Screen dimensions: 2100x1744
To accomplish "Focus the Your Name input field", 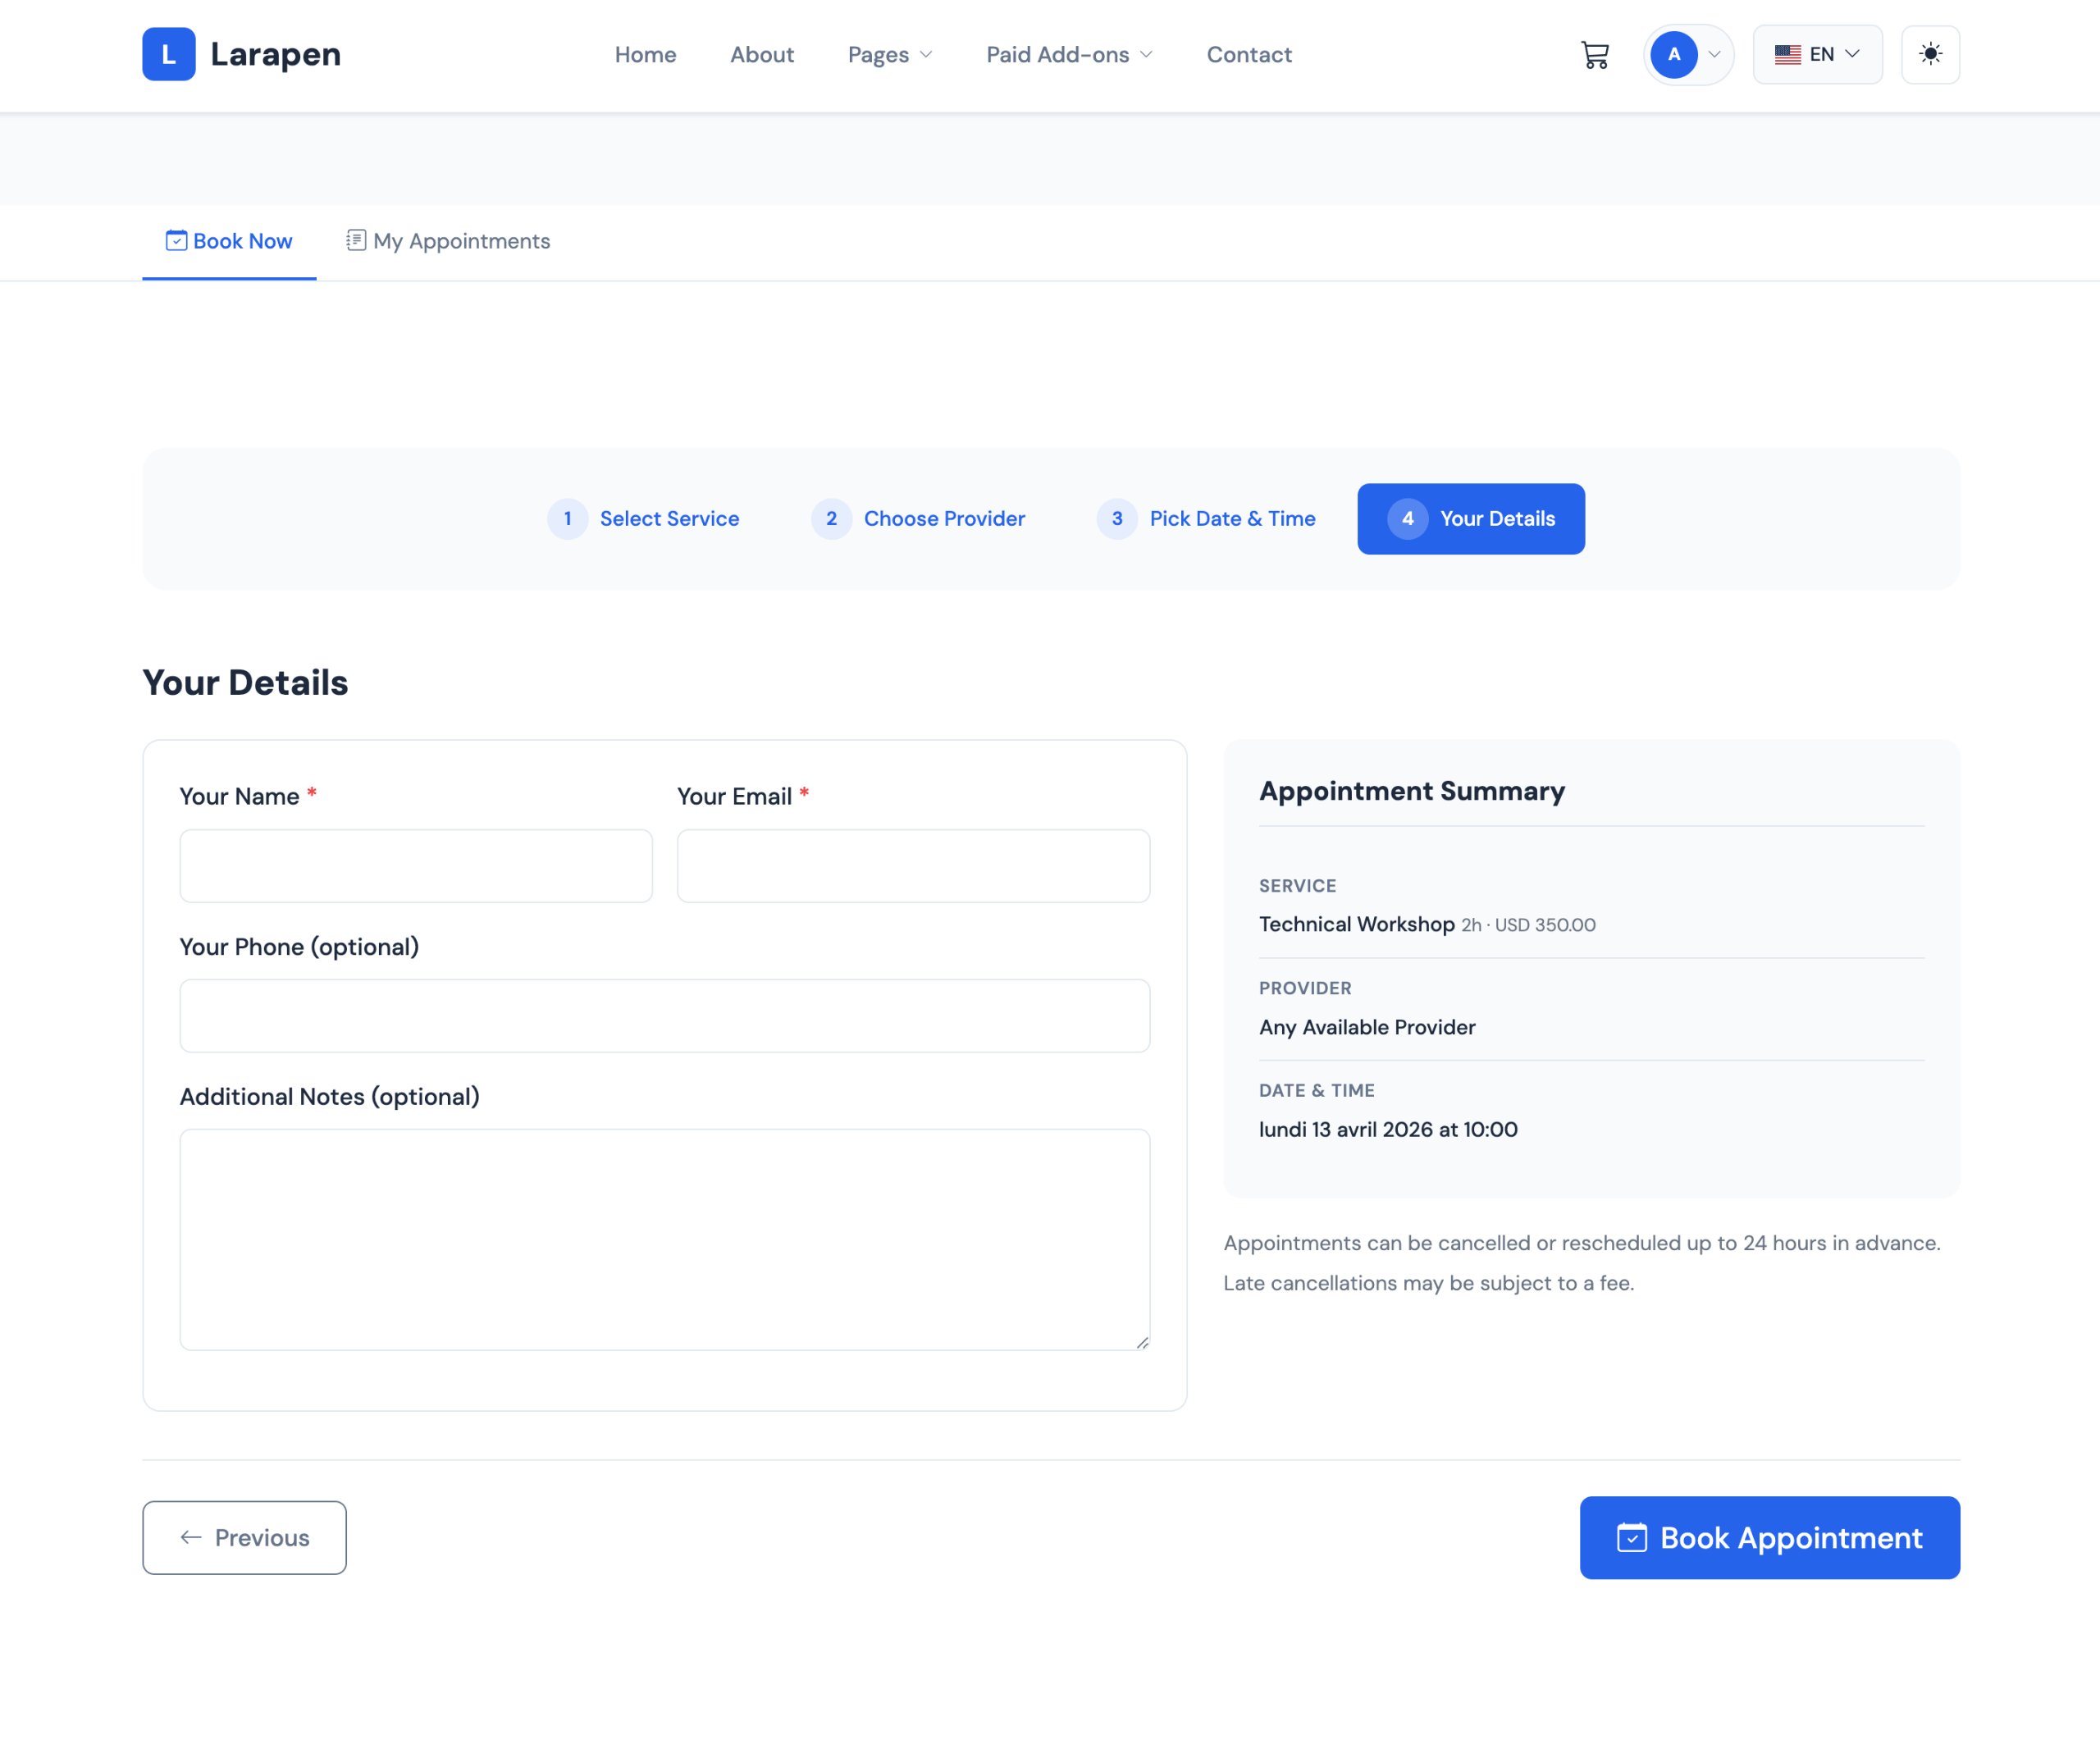I will [416, 866].
